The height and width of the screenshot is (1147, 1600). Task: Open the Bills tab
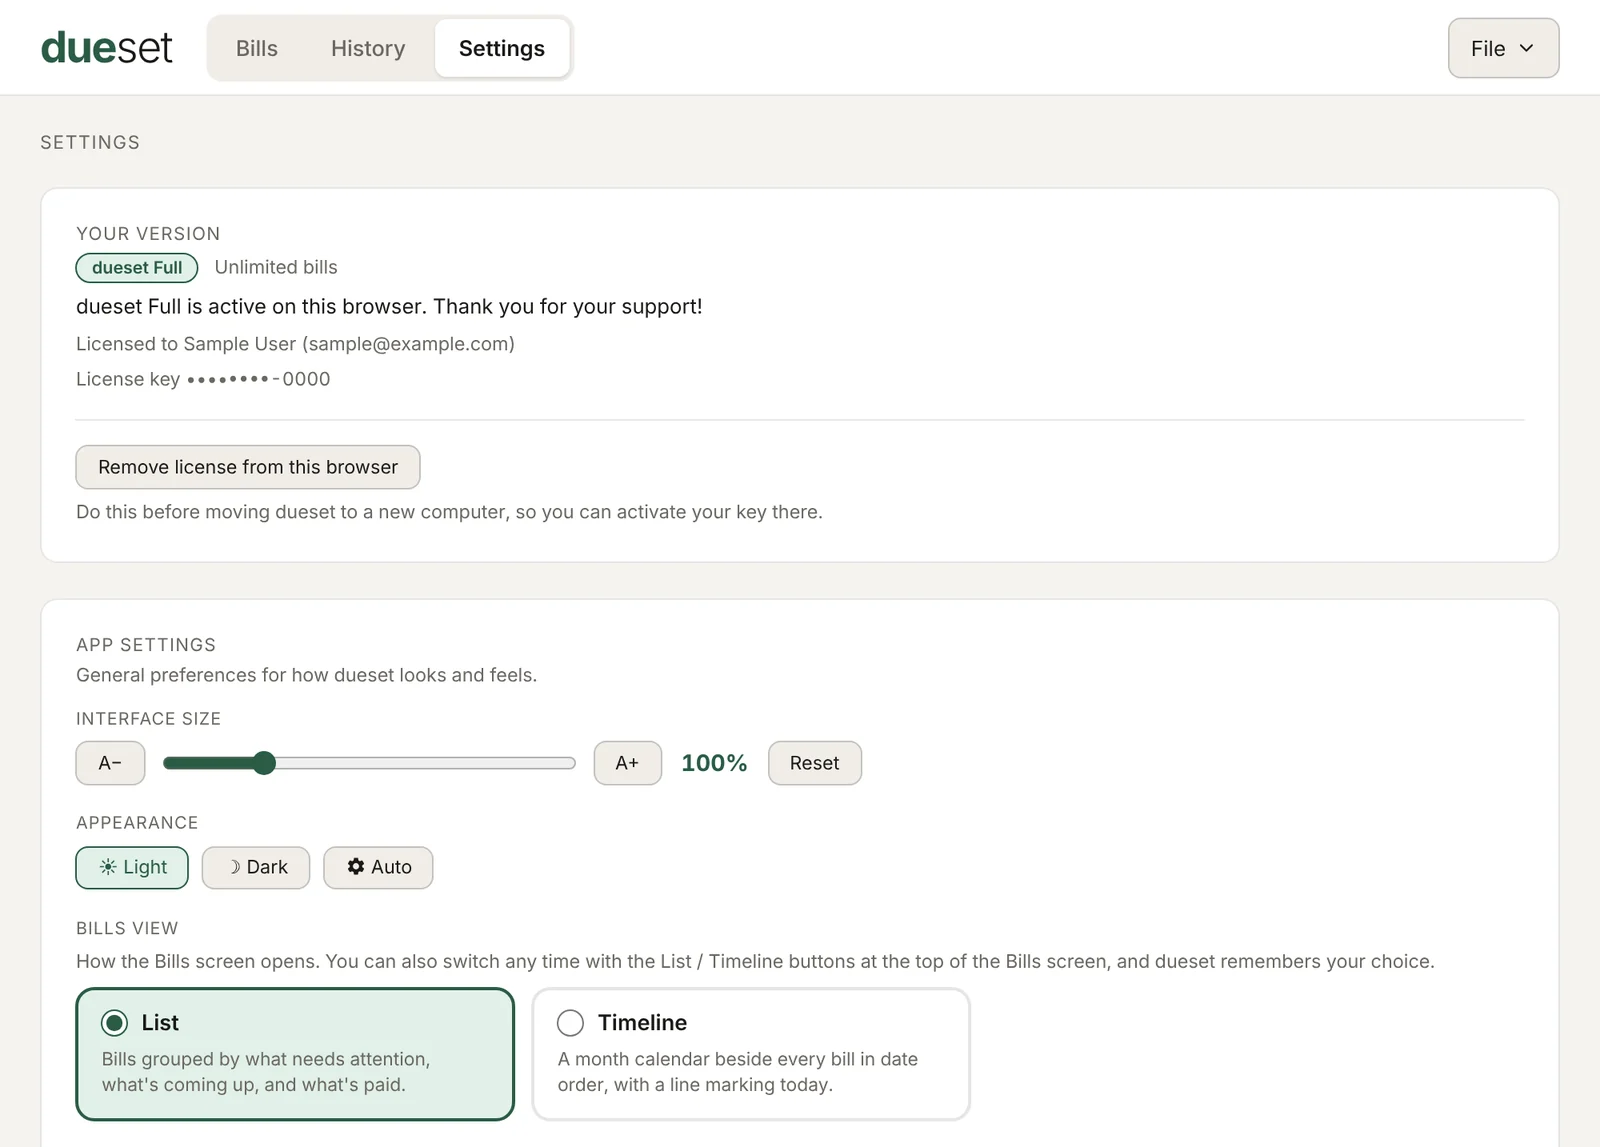(257, 48)
